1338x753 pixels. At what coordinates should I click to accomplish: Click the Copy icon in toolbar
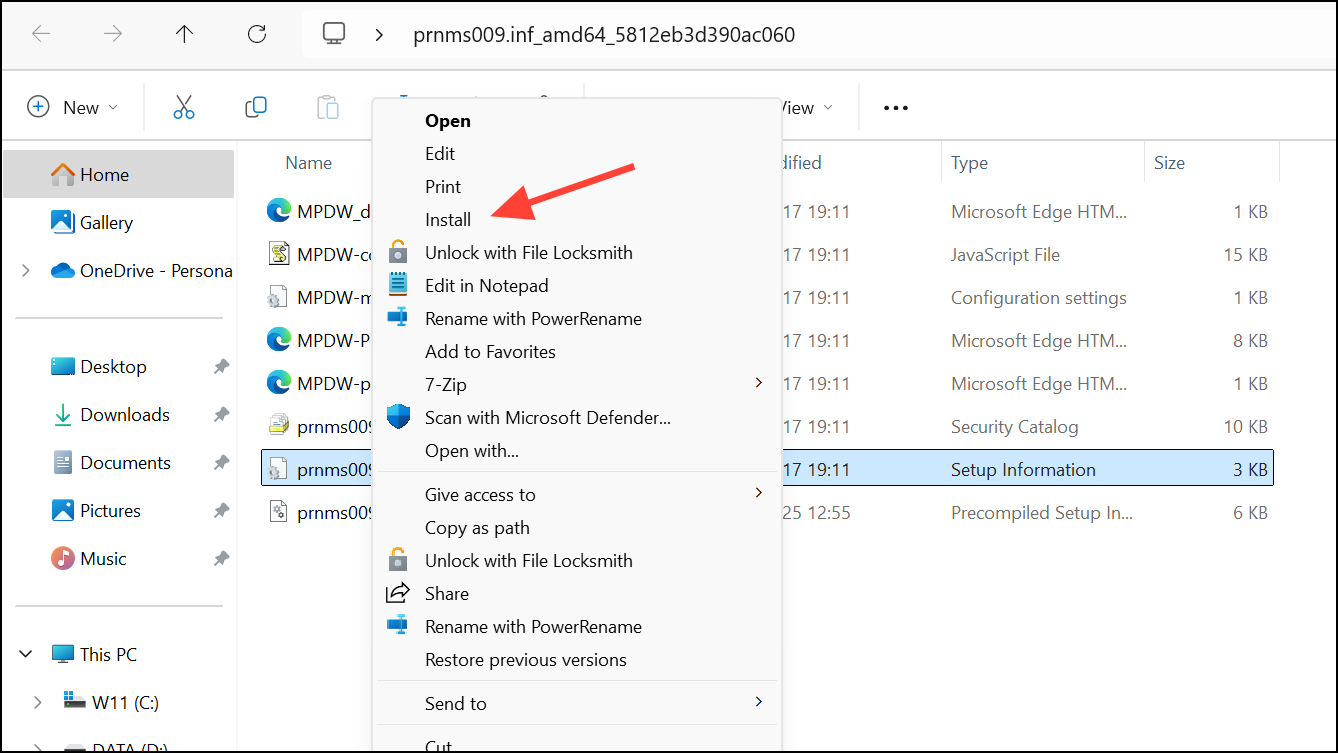(x=256, y=107)
